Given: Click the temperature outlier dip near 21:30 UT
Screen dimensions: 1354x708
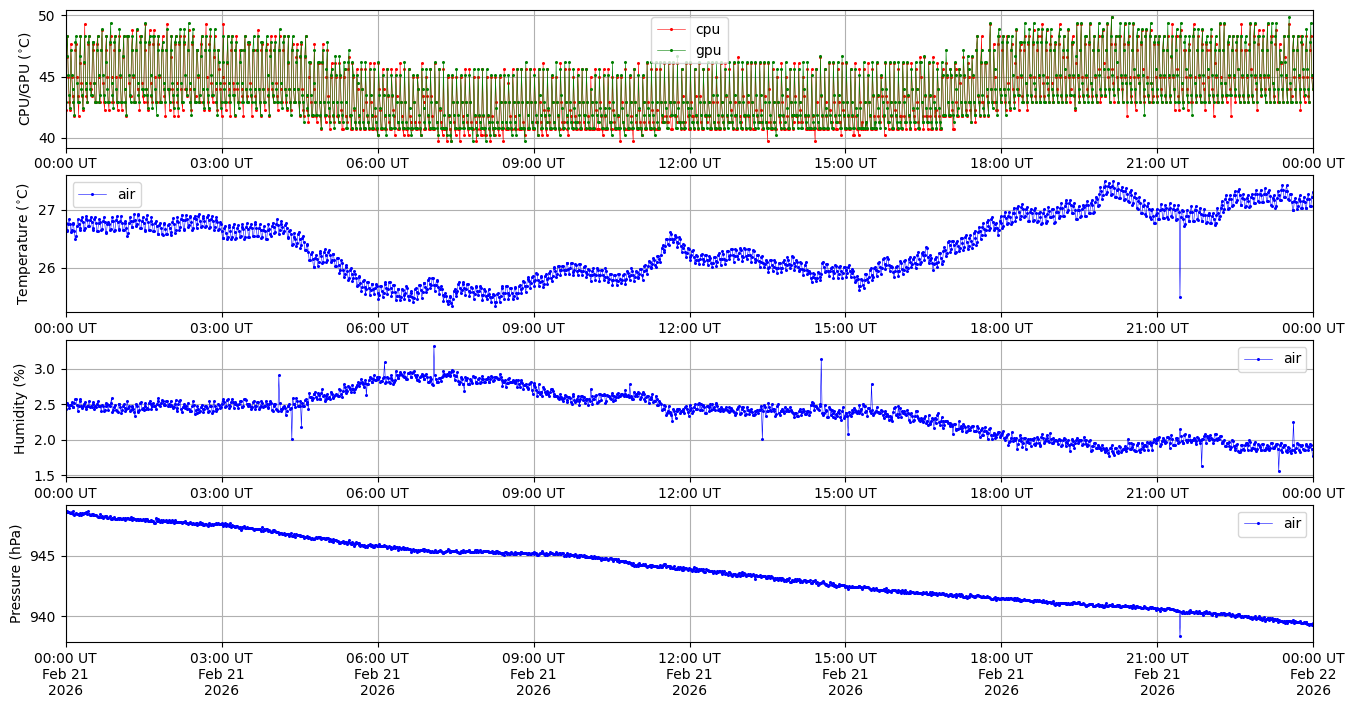Looking at the screenshot, I should (1180, 297).
